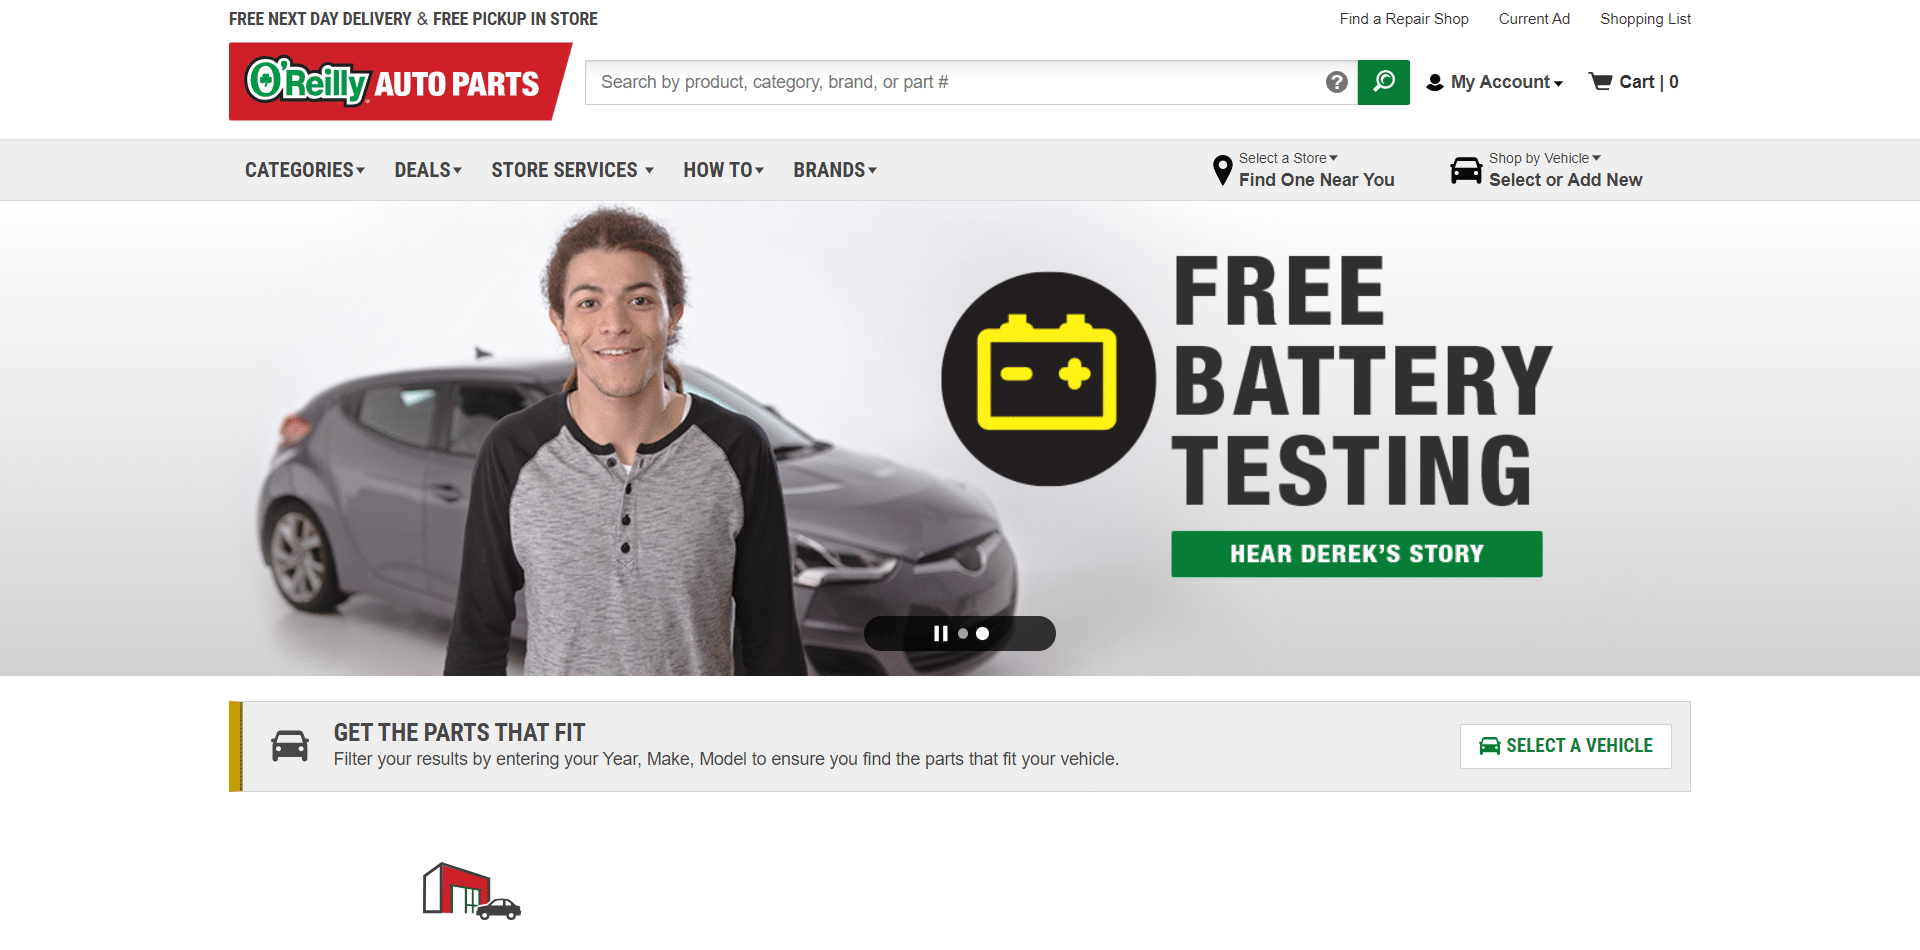
Task: Open the Current Ad link
Action: [1534, 19]
